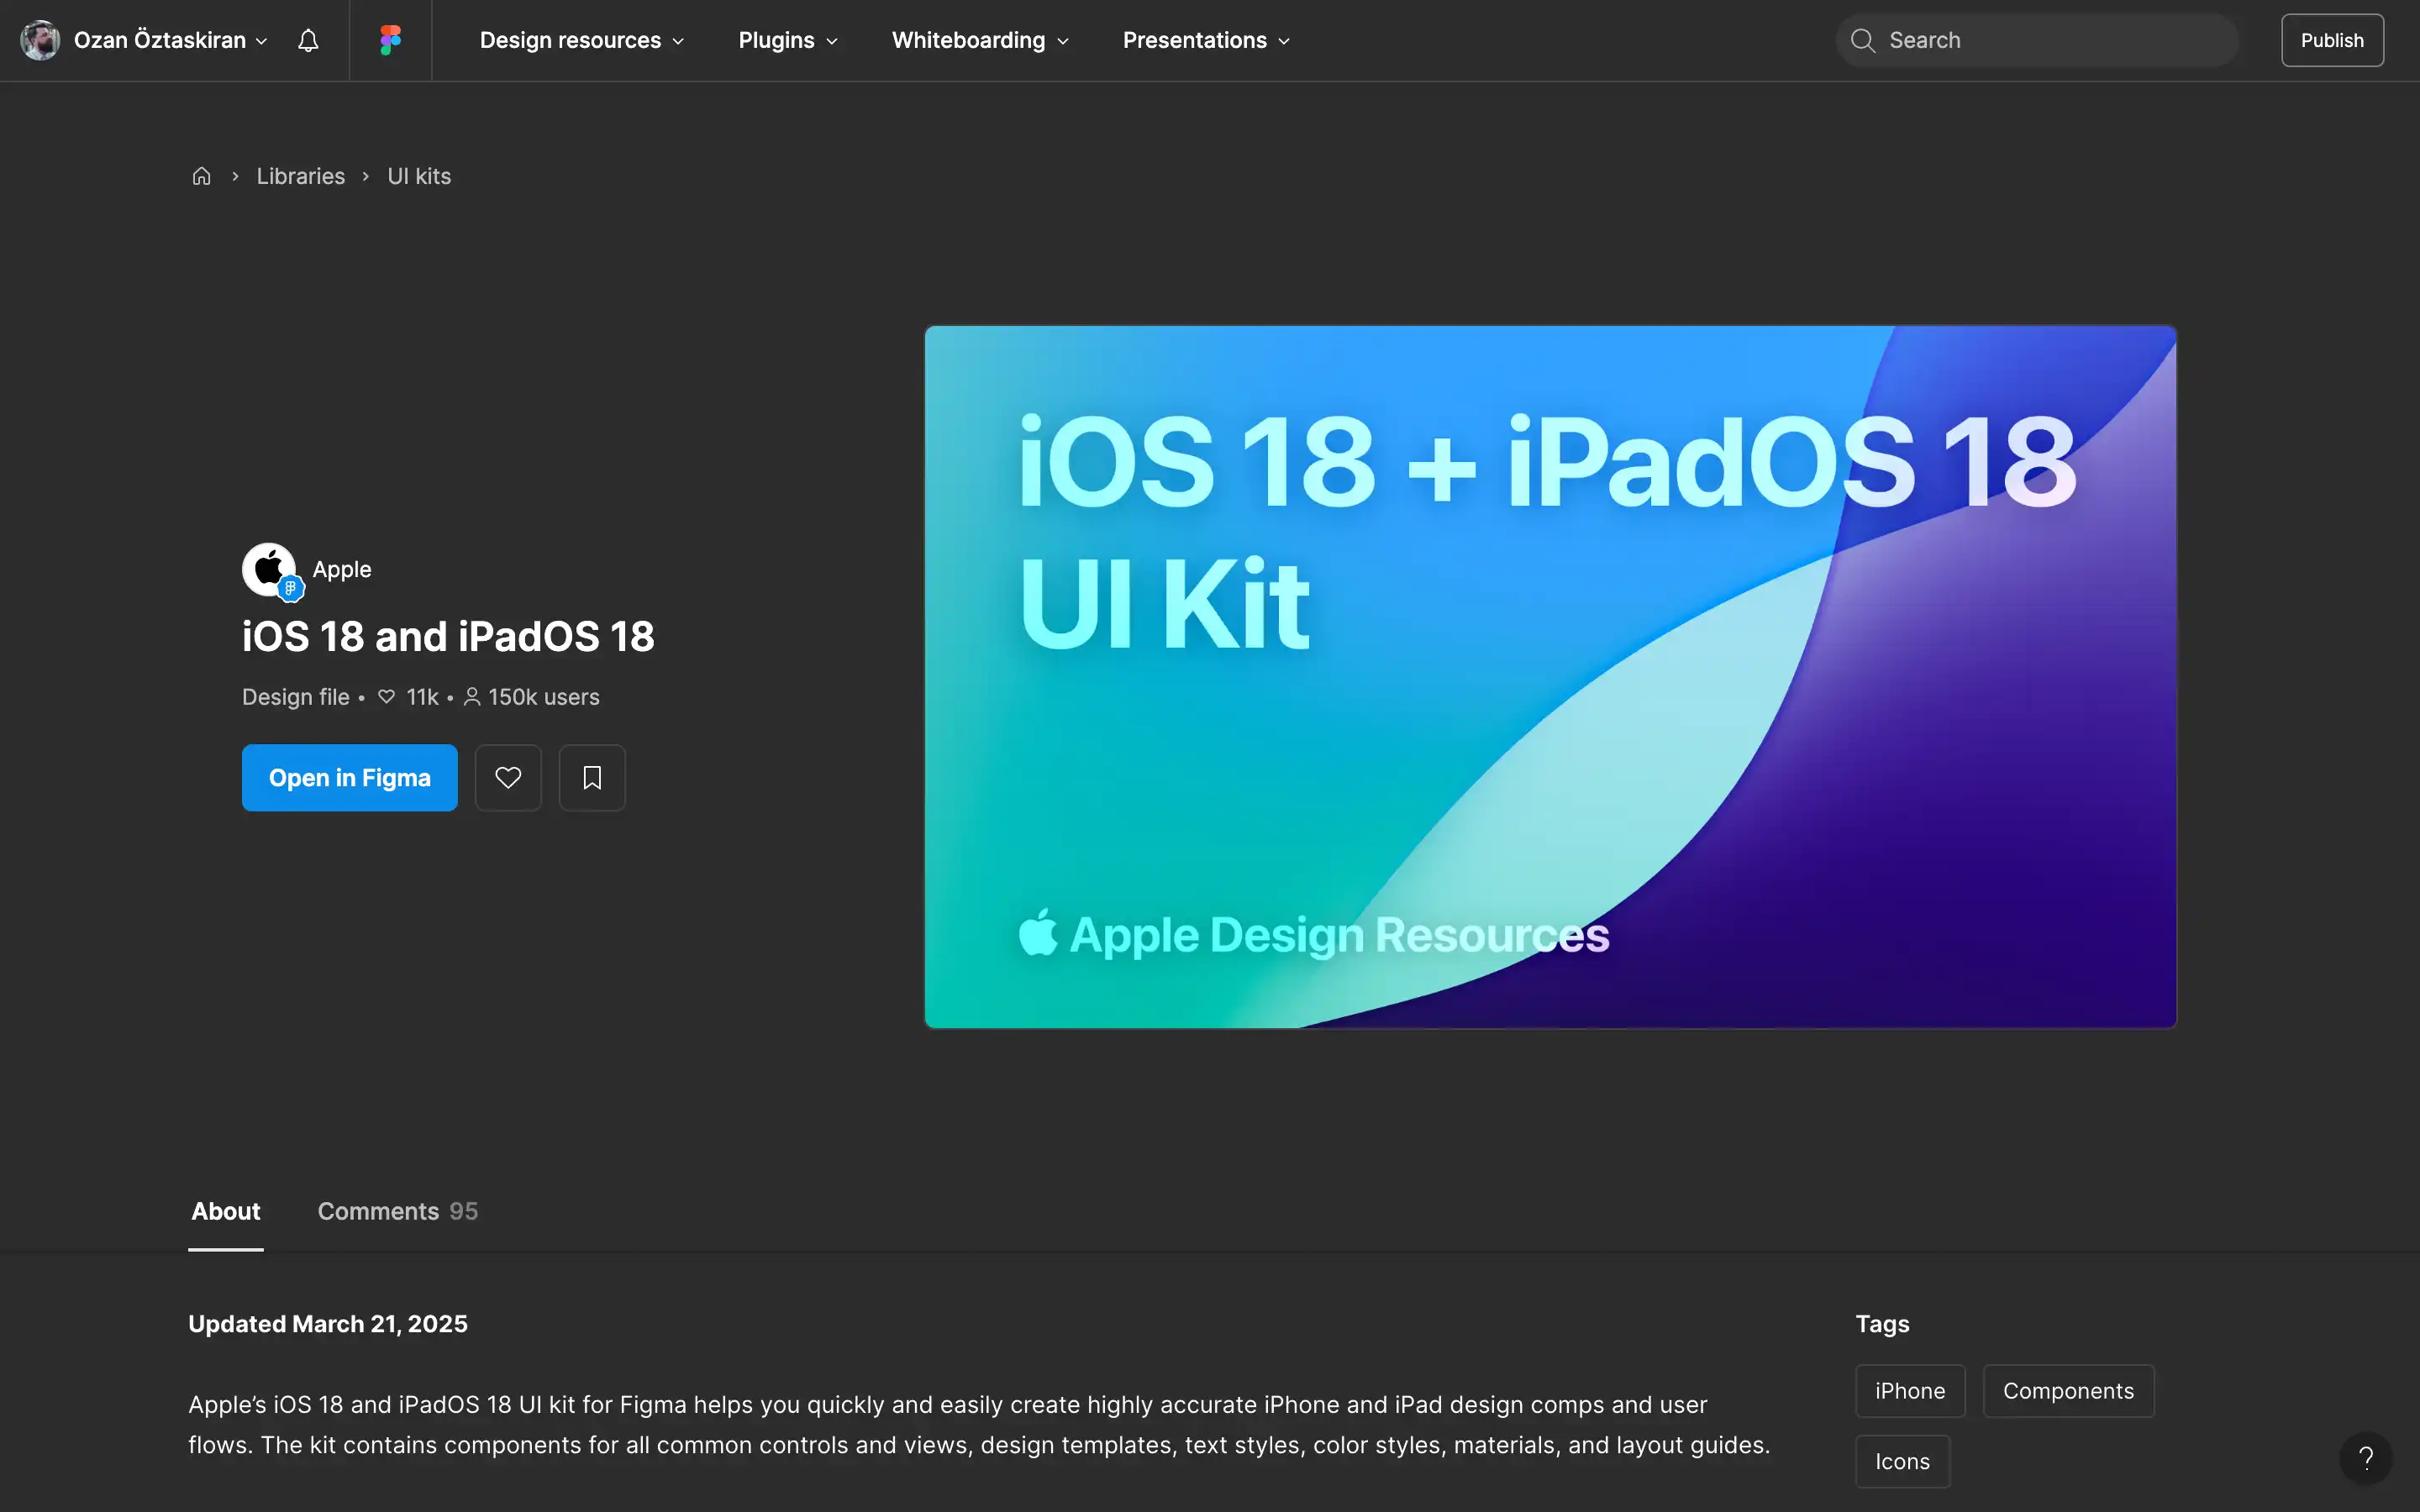Expand the Whiteboarding menu
This screenshot has width=2420, height=1512.
click(x=980, y=40)
